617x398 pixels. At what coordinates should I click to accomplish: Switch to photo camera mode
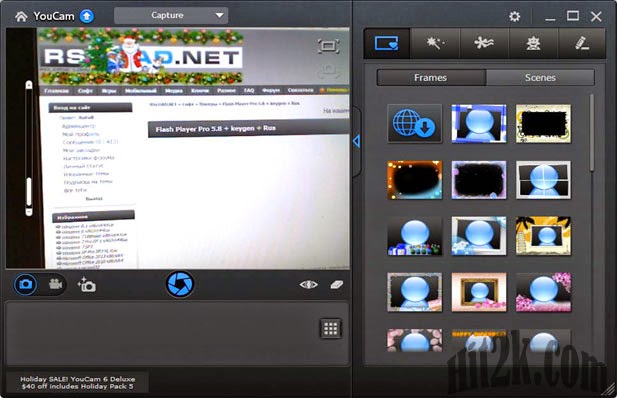point(26,284)
